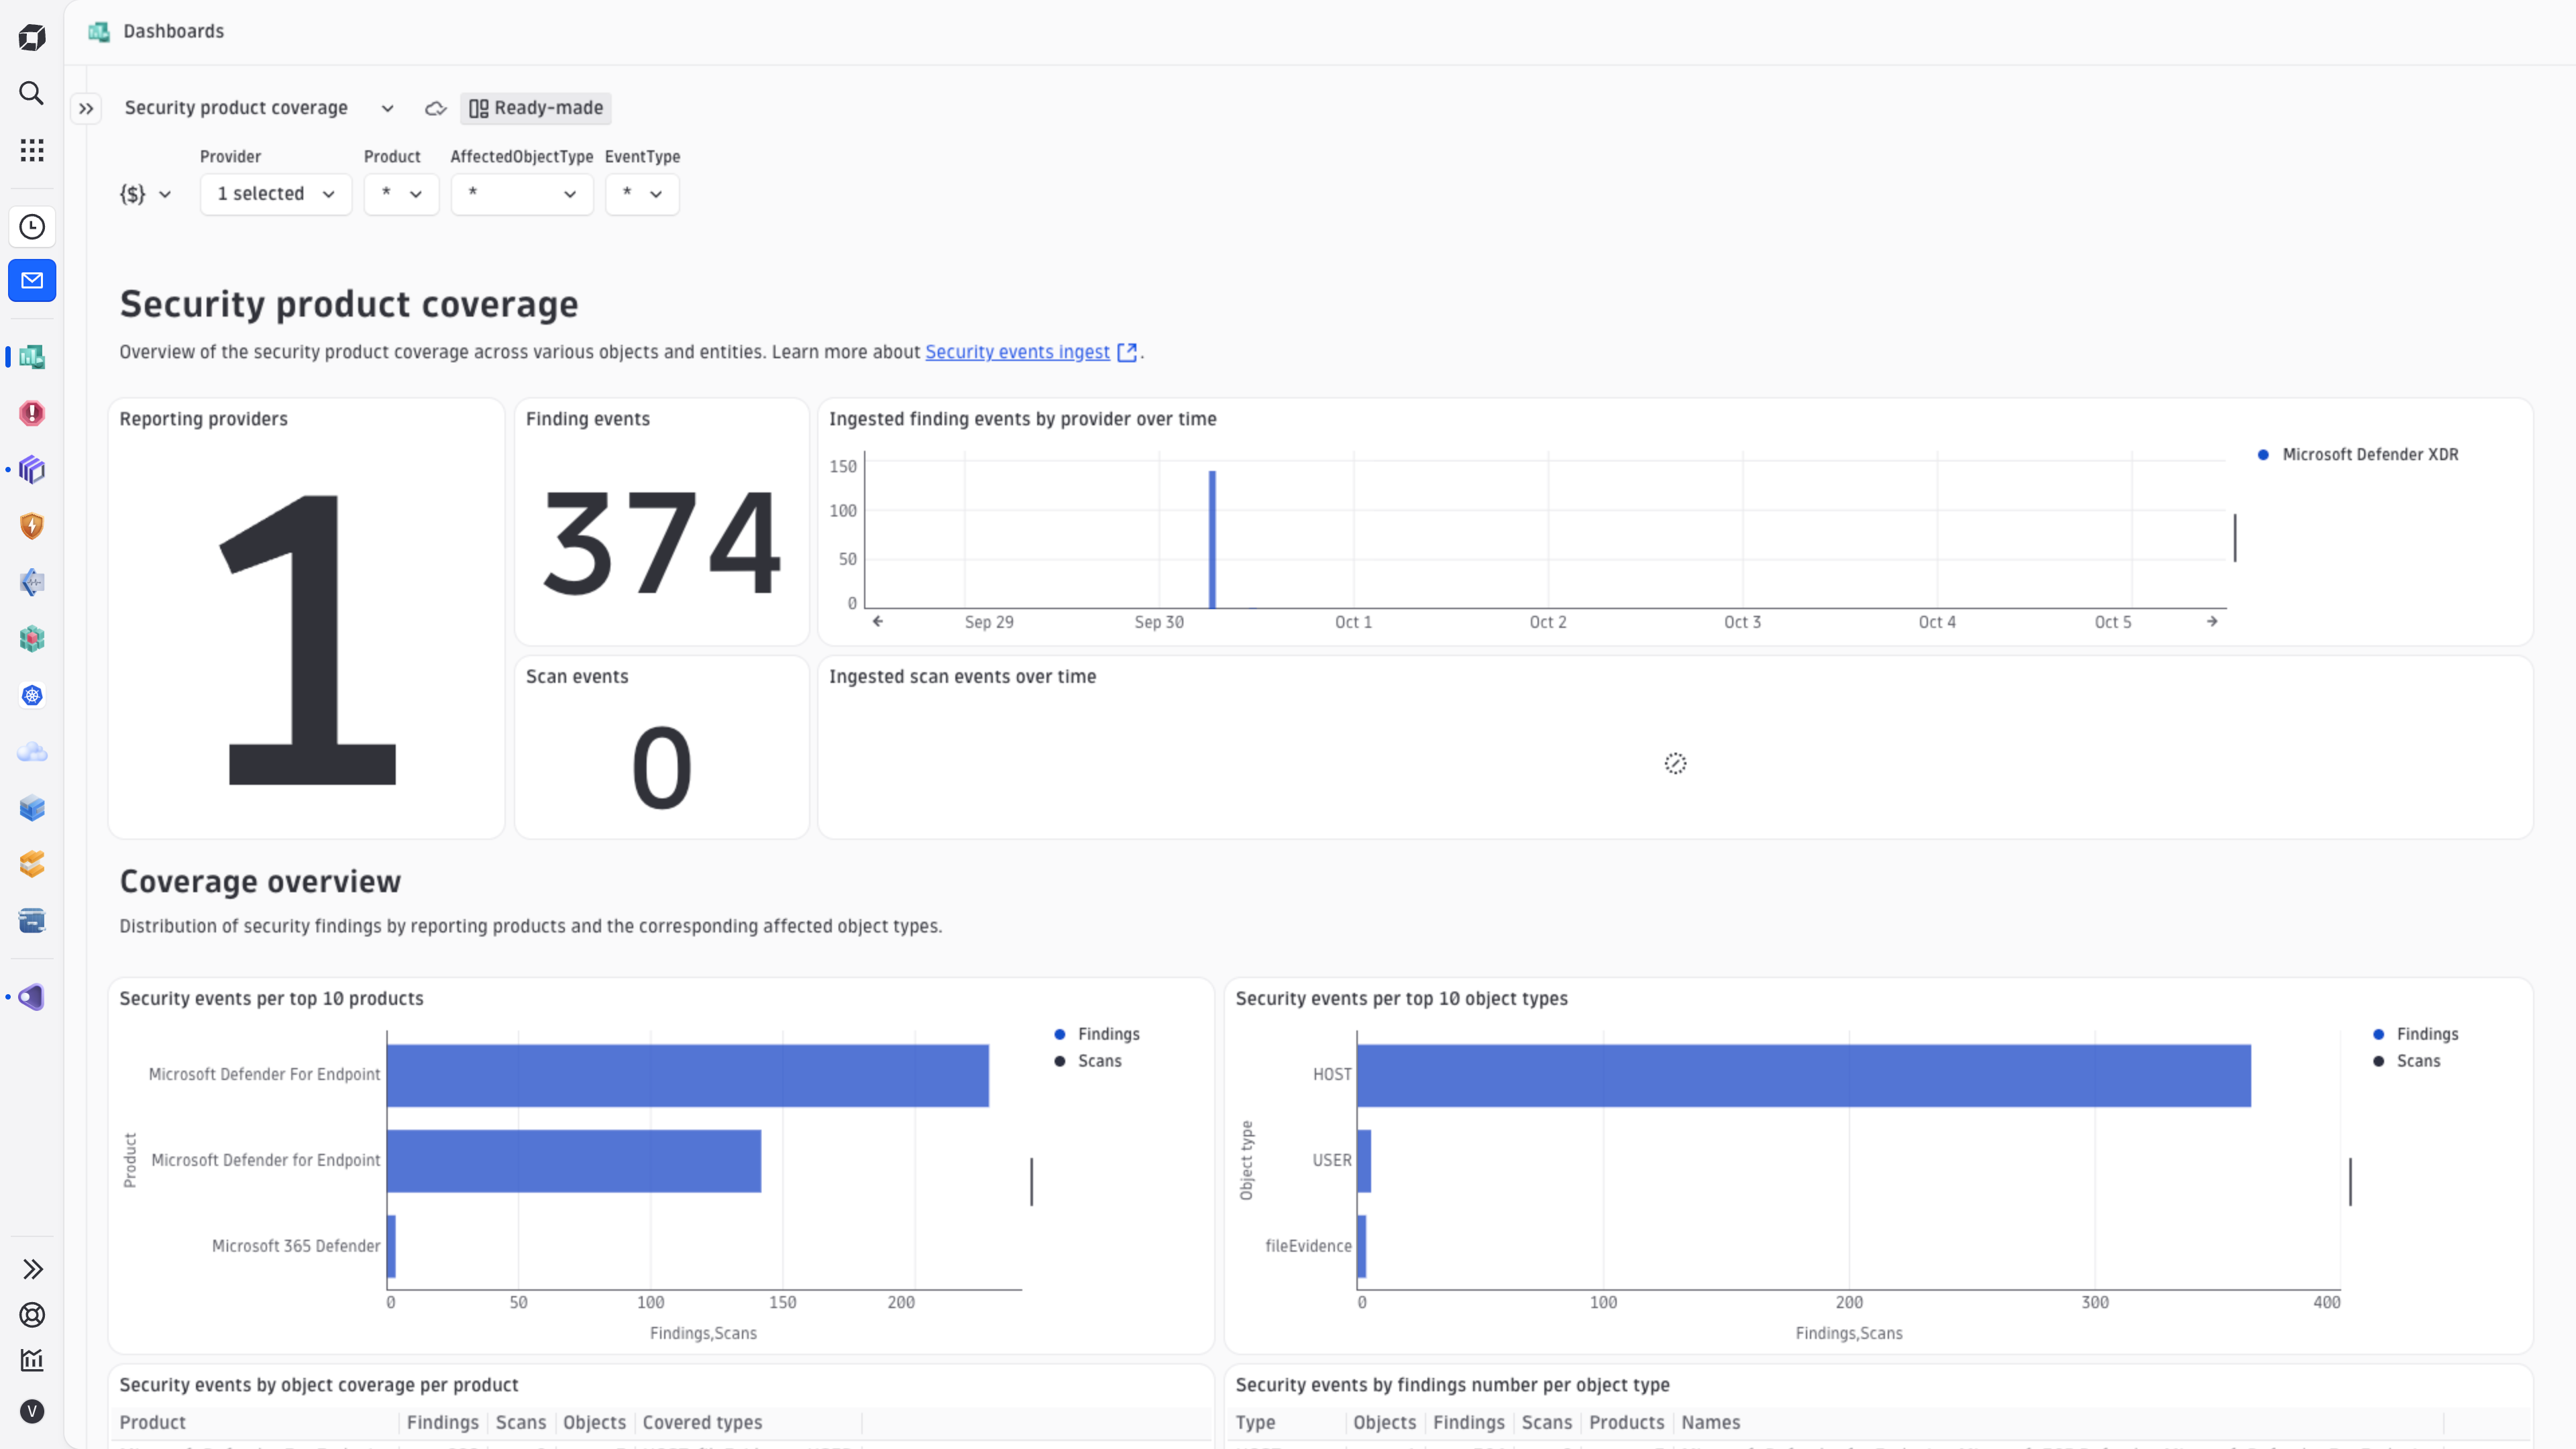This screenshot has height=1449, width=2576.
Task: Open the Security product coverage title dropdown
Action: tap(387, 108)
